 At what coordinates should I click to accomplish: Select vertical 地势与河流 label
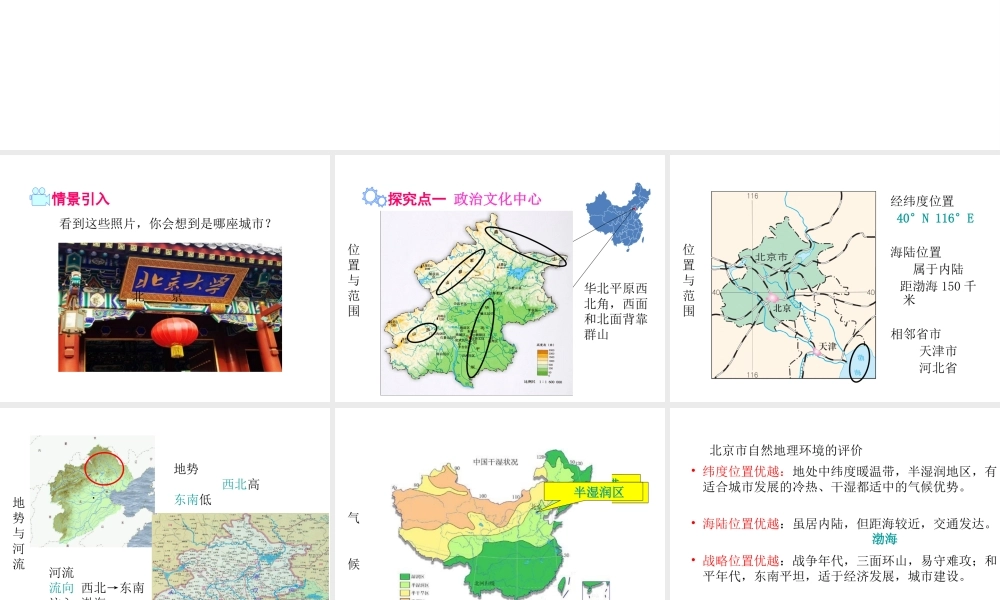click(x=18, y=533)
